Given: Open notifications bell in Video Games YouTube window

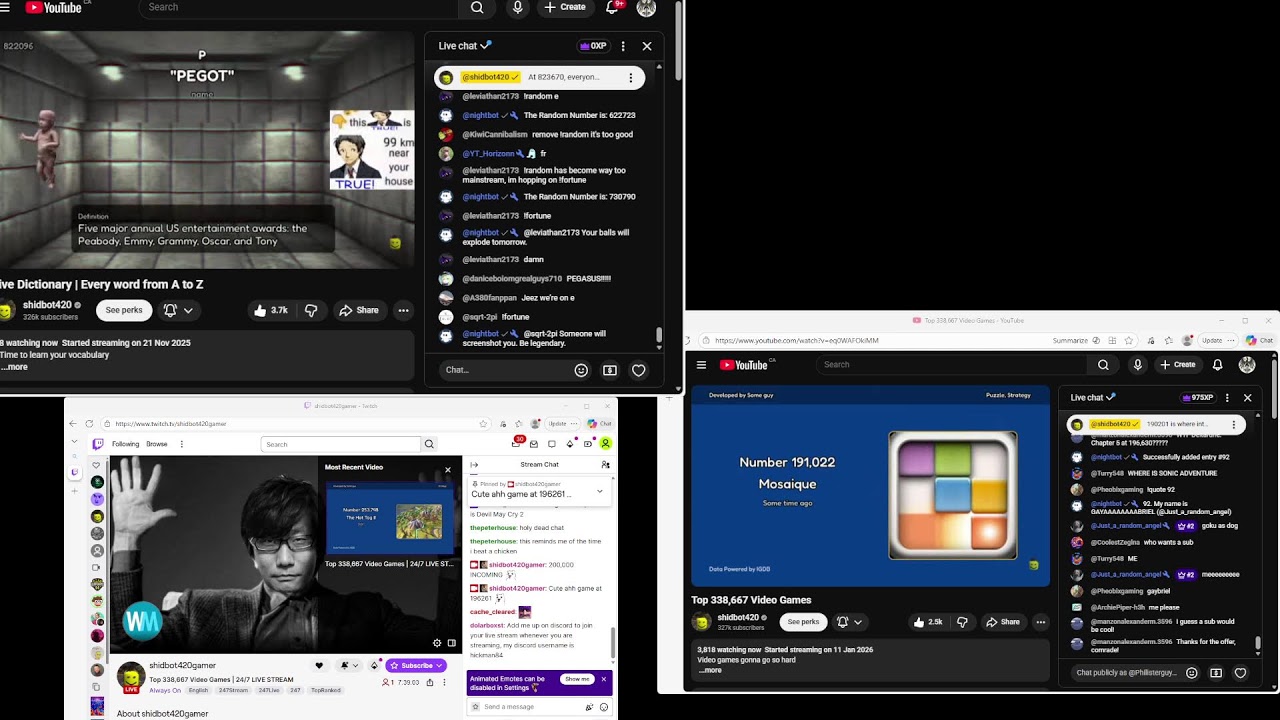Looking at the screenshot, I should [1217, 365].
